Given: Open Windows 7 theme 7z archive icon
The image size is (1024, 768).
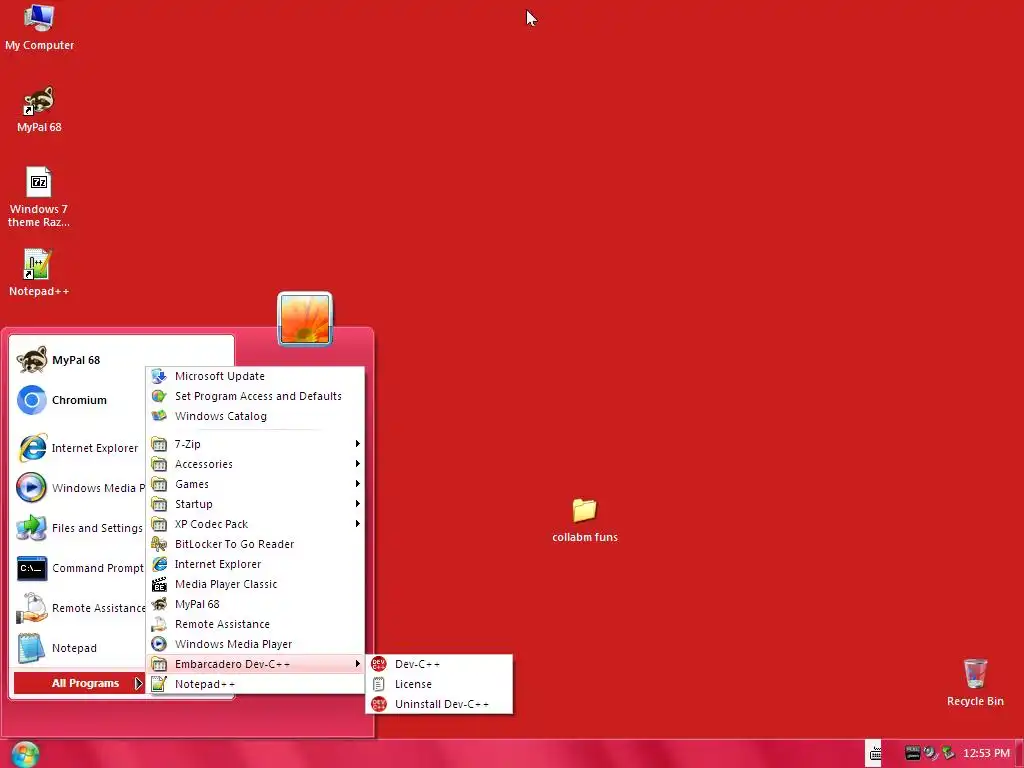Looking at the screenshot, I should [39, 197].
